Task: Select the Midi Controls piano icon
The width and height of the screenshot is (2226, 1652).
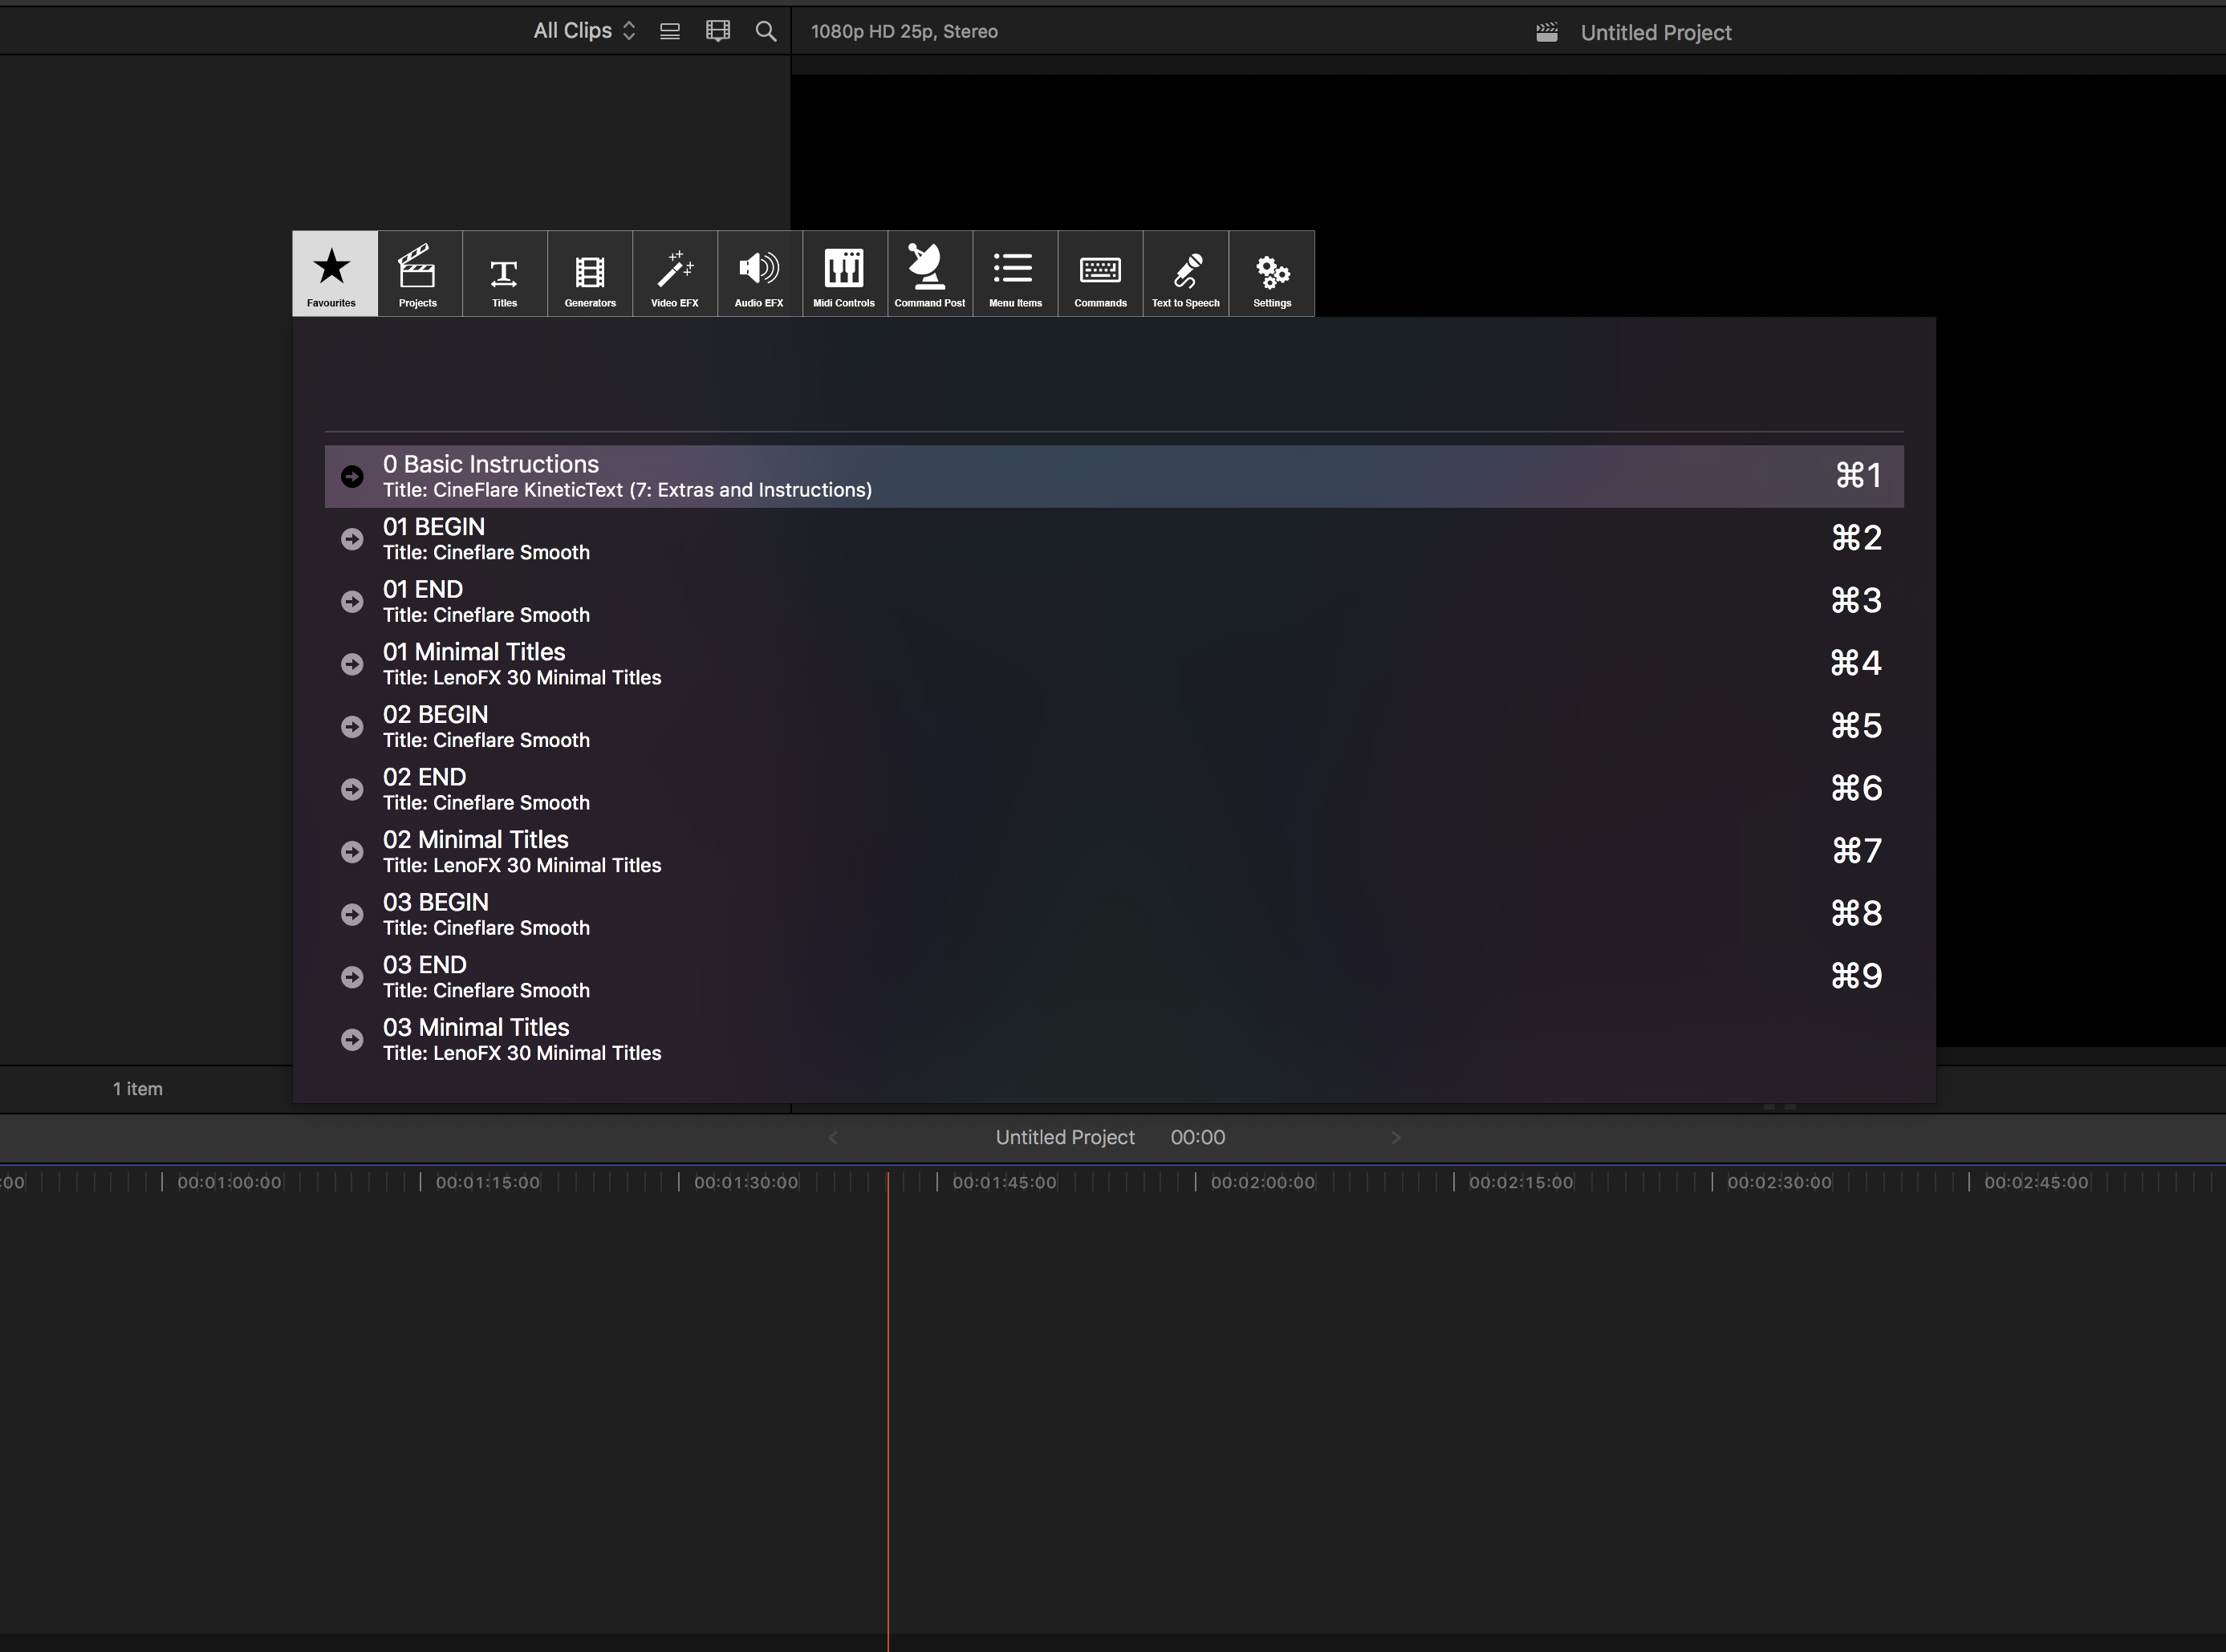Action: [844, 272]
